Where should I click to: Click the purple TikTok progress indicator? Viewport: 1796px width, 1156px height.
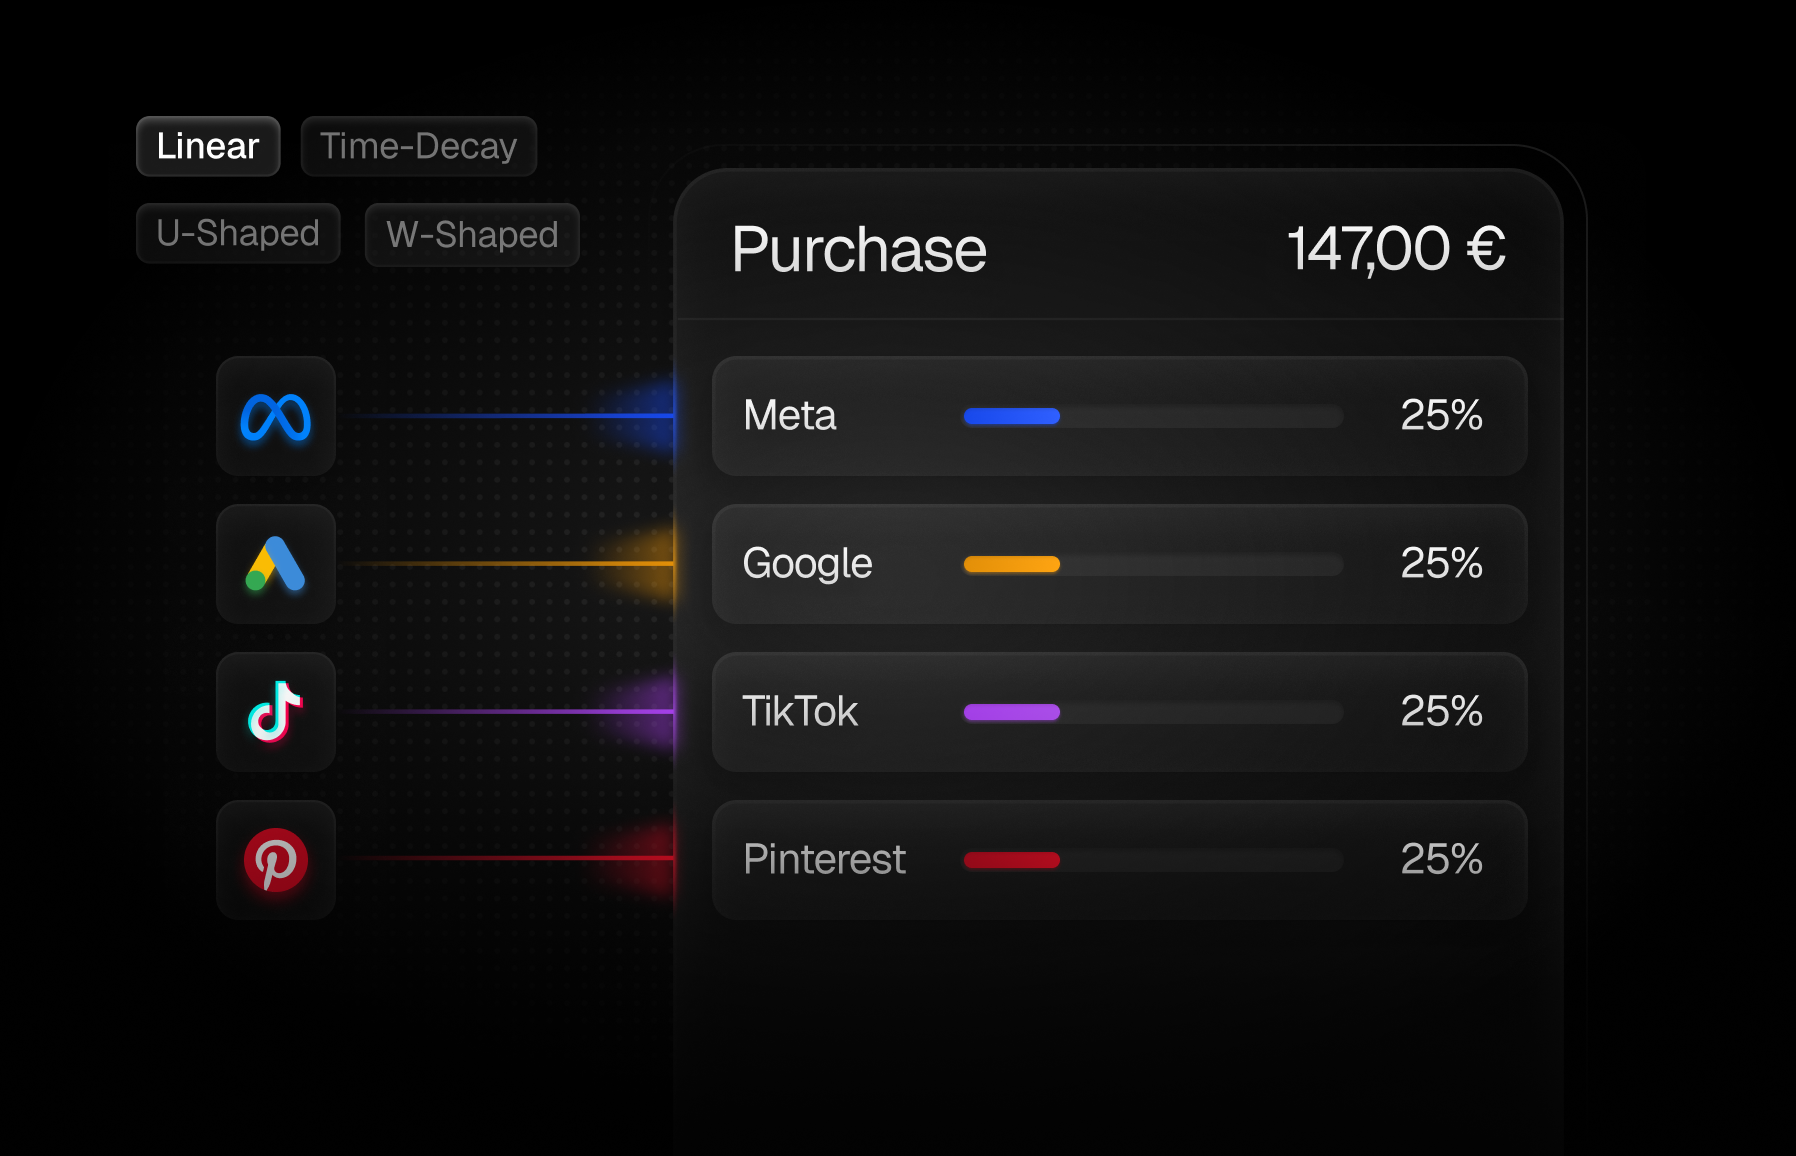(x=1012, y=712)
